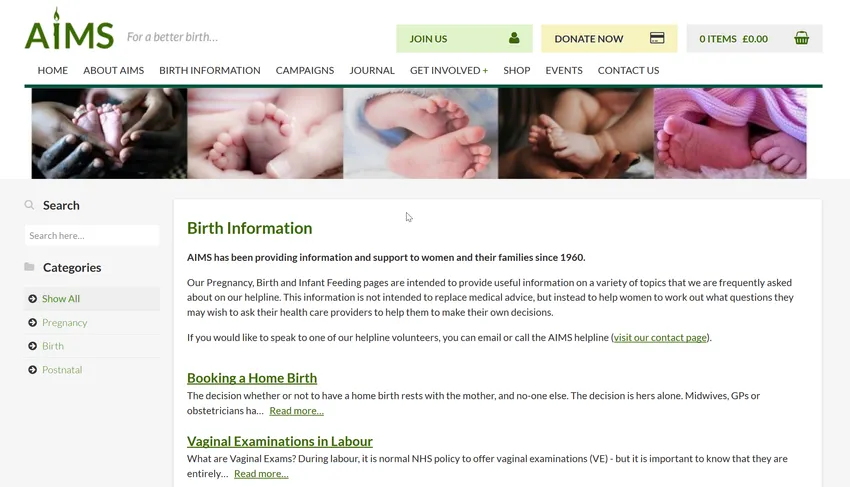The image size is (850, 487).
Task: Focus the Search here input field
Action: coord(92,235)
